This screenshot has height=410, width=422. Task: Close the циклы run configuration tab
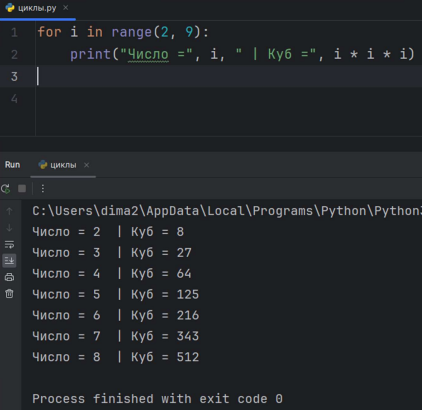pyautogui.click(x=86, y=165)
